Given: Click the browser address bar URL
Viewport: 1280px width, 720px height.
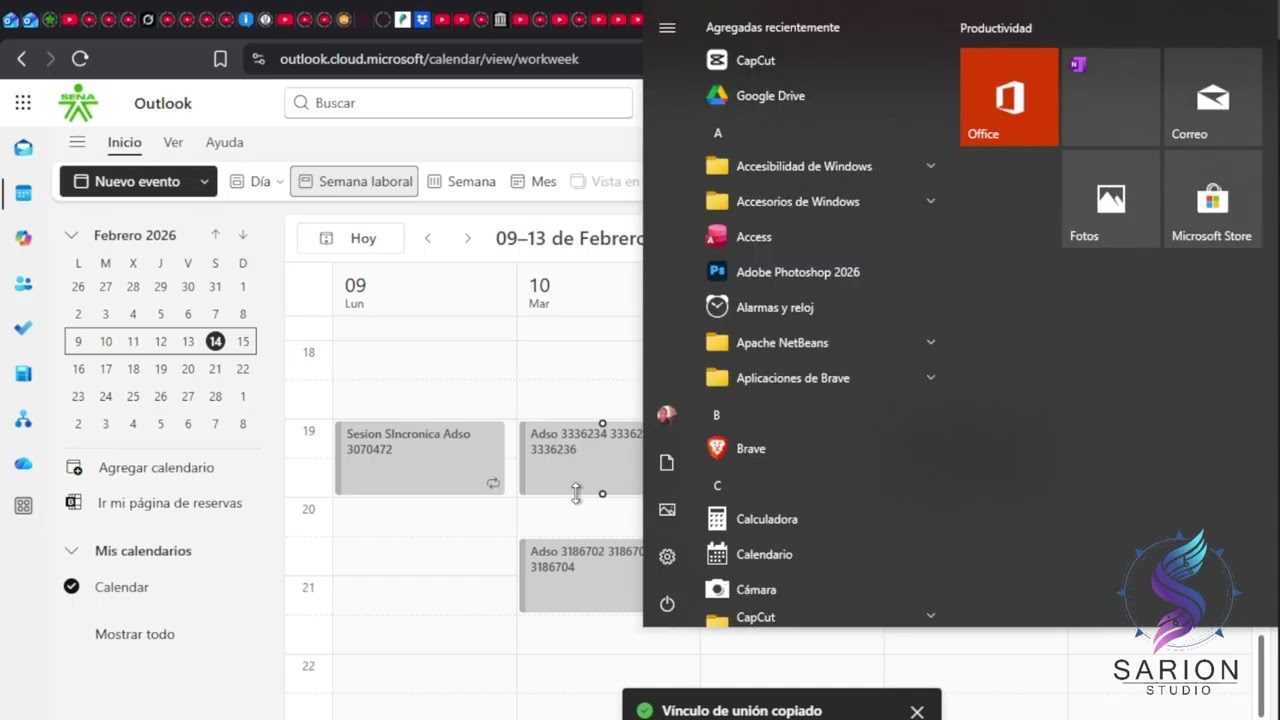Looking at the screenshot, I should click(x=429, y=59).
